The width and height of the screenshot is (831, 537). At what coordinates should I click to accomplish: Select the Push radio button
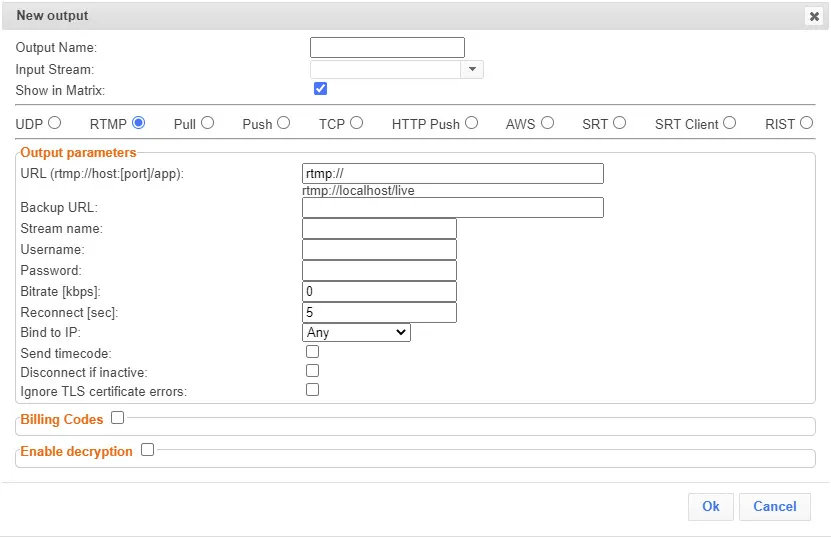(284, 123)
